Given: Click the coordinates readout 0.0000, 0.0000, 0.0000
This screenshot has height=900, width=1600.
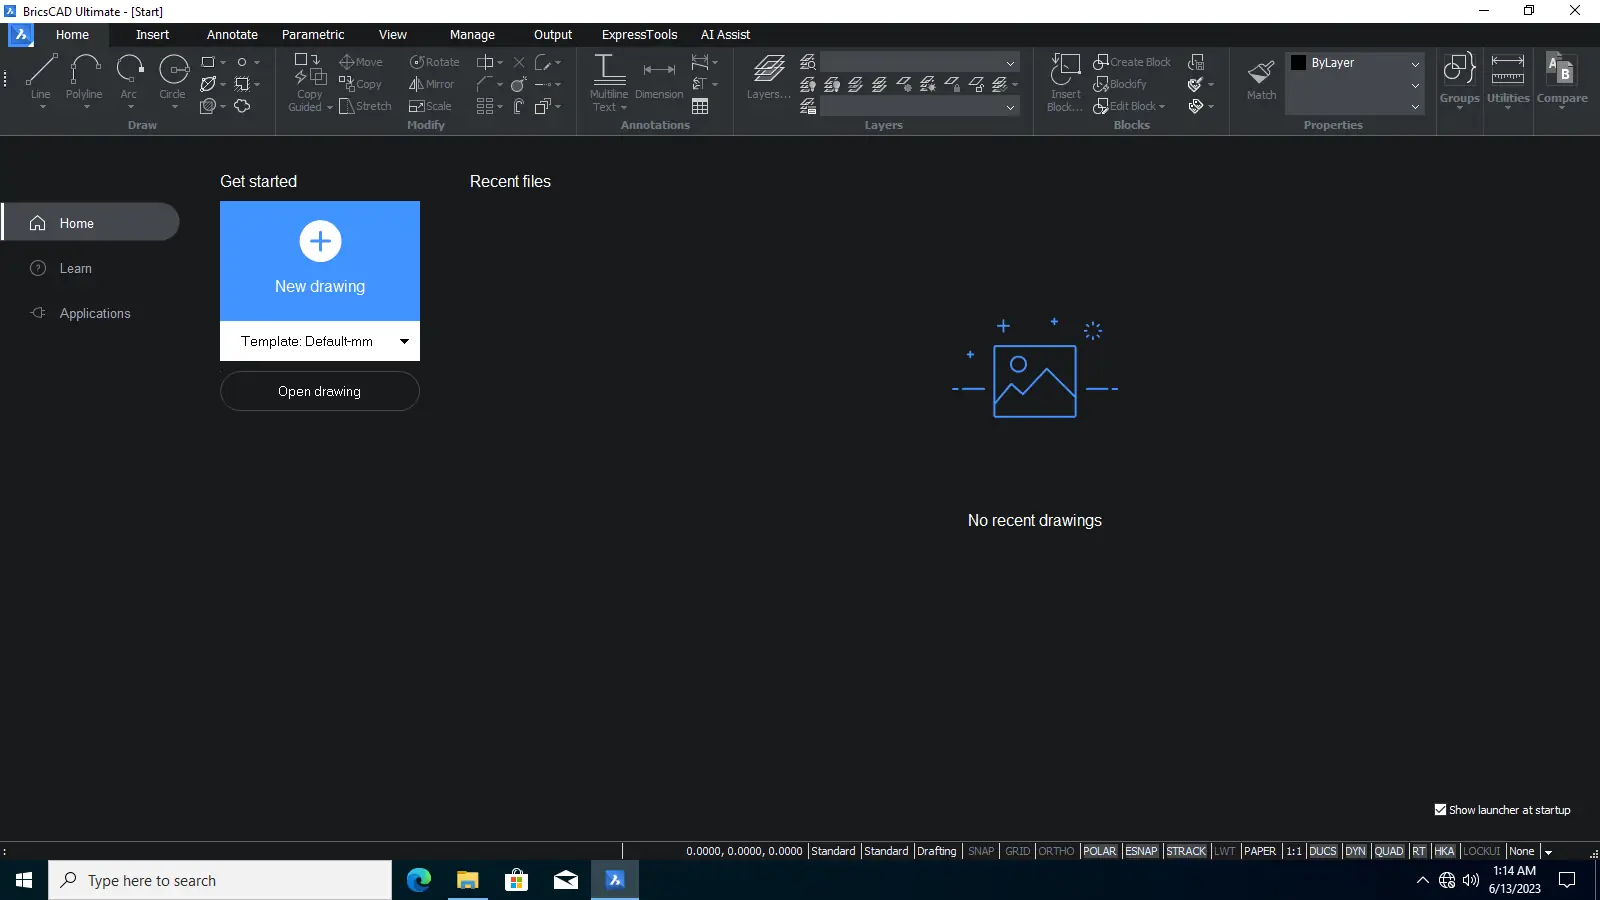Looking at the screenshot, I should click(x=744, y=851).
